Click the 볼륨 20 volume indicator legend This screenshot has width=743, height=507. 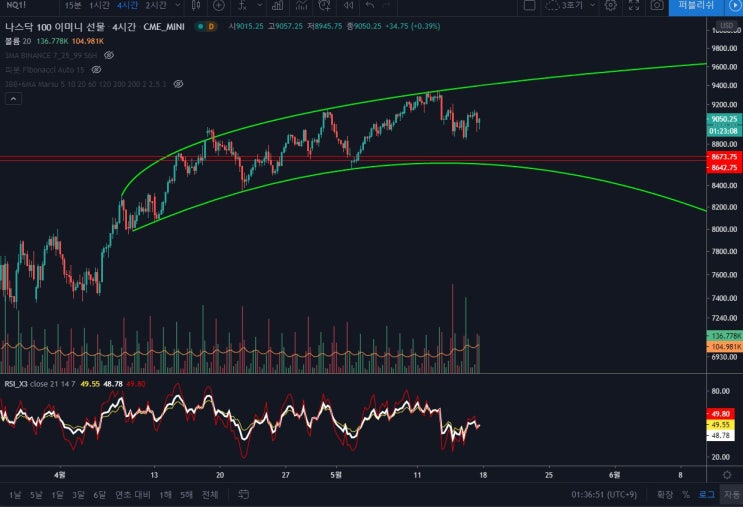(x=18, y=41)
